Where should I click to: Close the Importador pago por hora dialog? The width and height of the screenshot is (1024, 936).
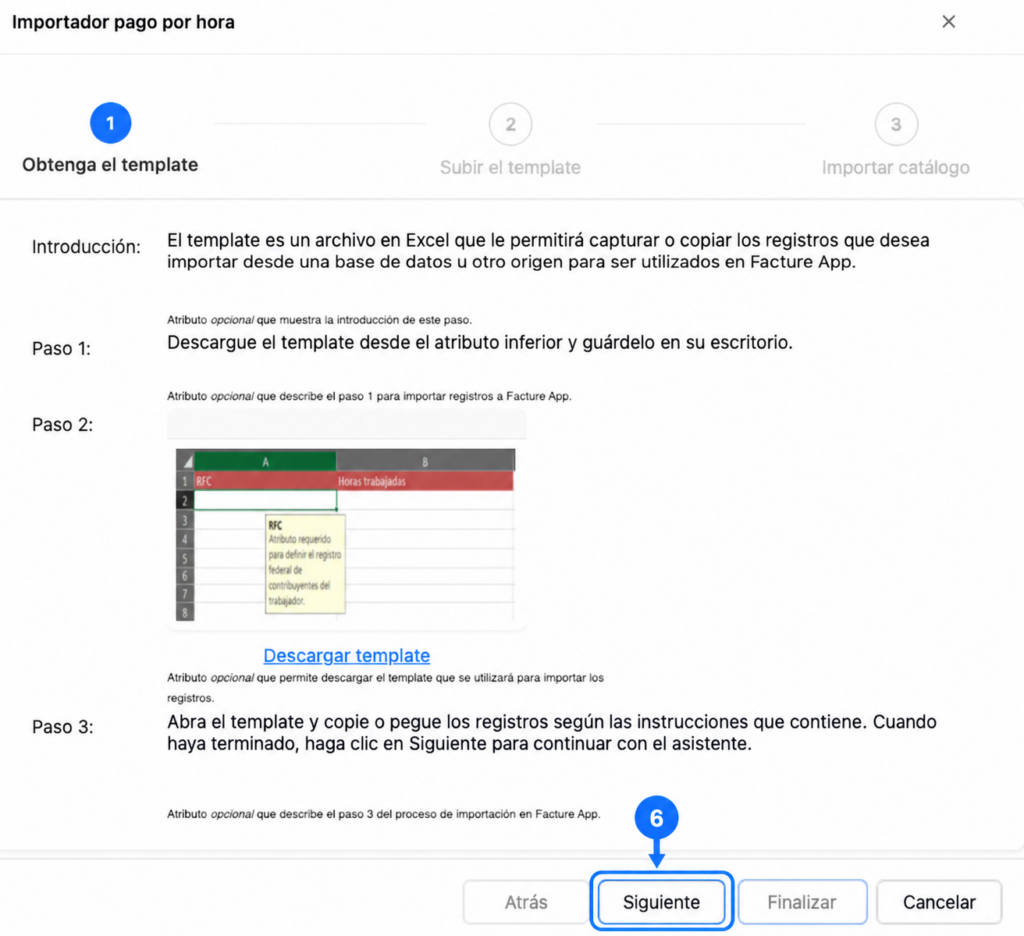[948, 22]
